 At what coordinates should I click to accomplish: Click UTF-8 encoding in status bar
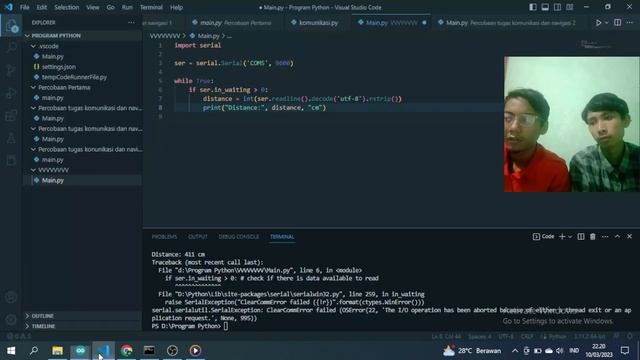[506, 336]
